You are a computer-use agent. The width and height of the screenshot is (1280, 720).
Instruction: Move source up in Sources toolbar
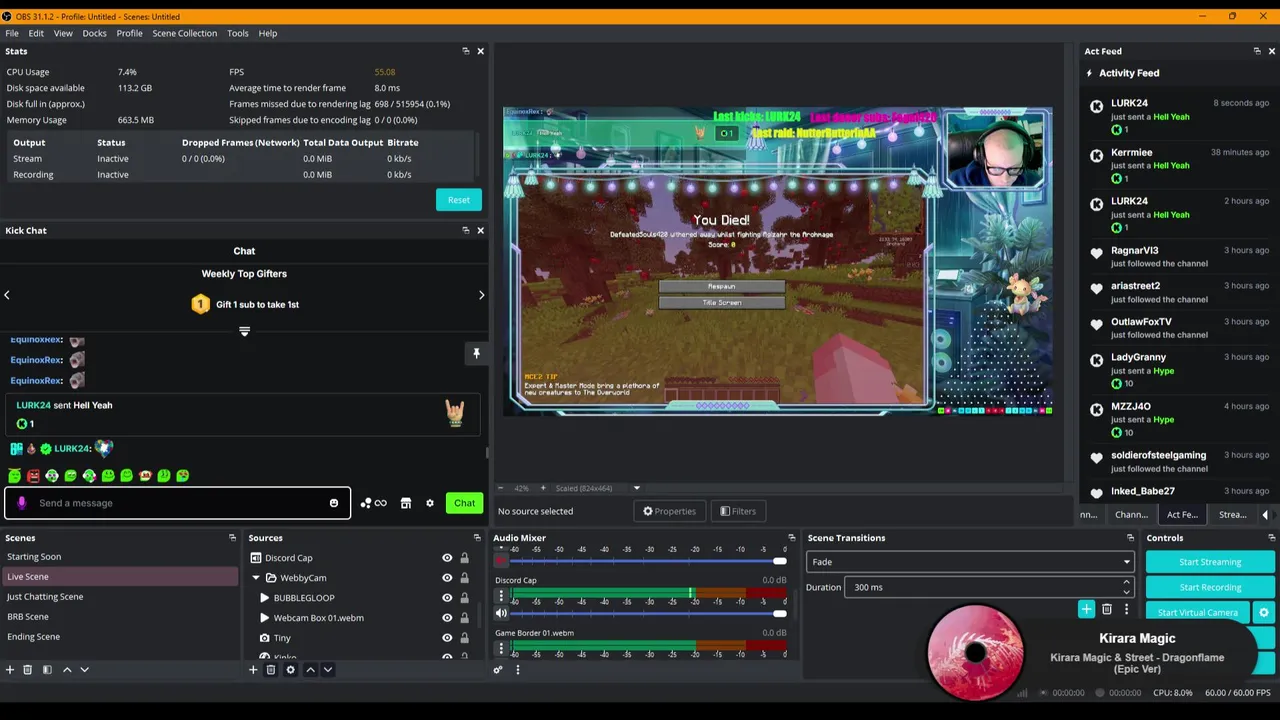click(x=310, y=669)
